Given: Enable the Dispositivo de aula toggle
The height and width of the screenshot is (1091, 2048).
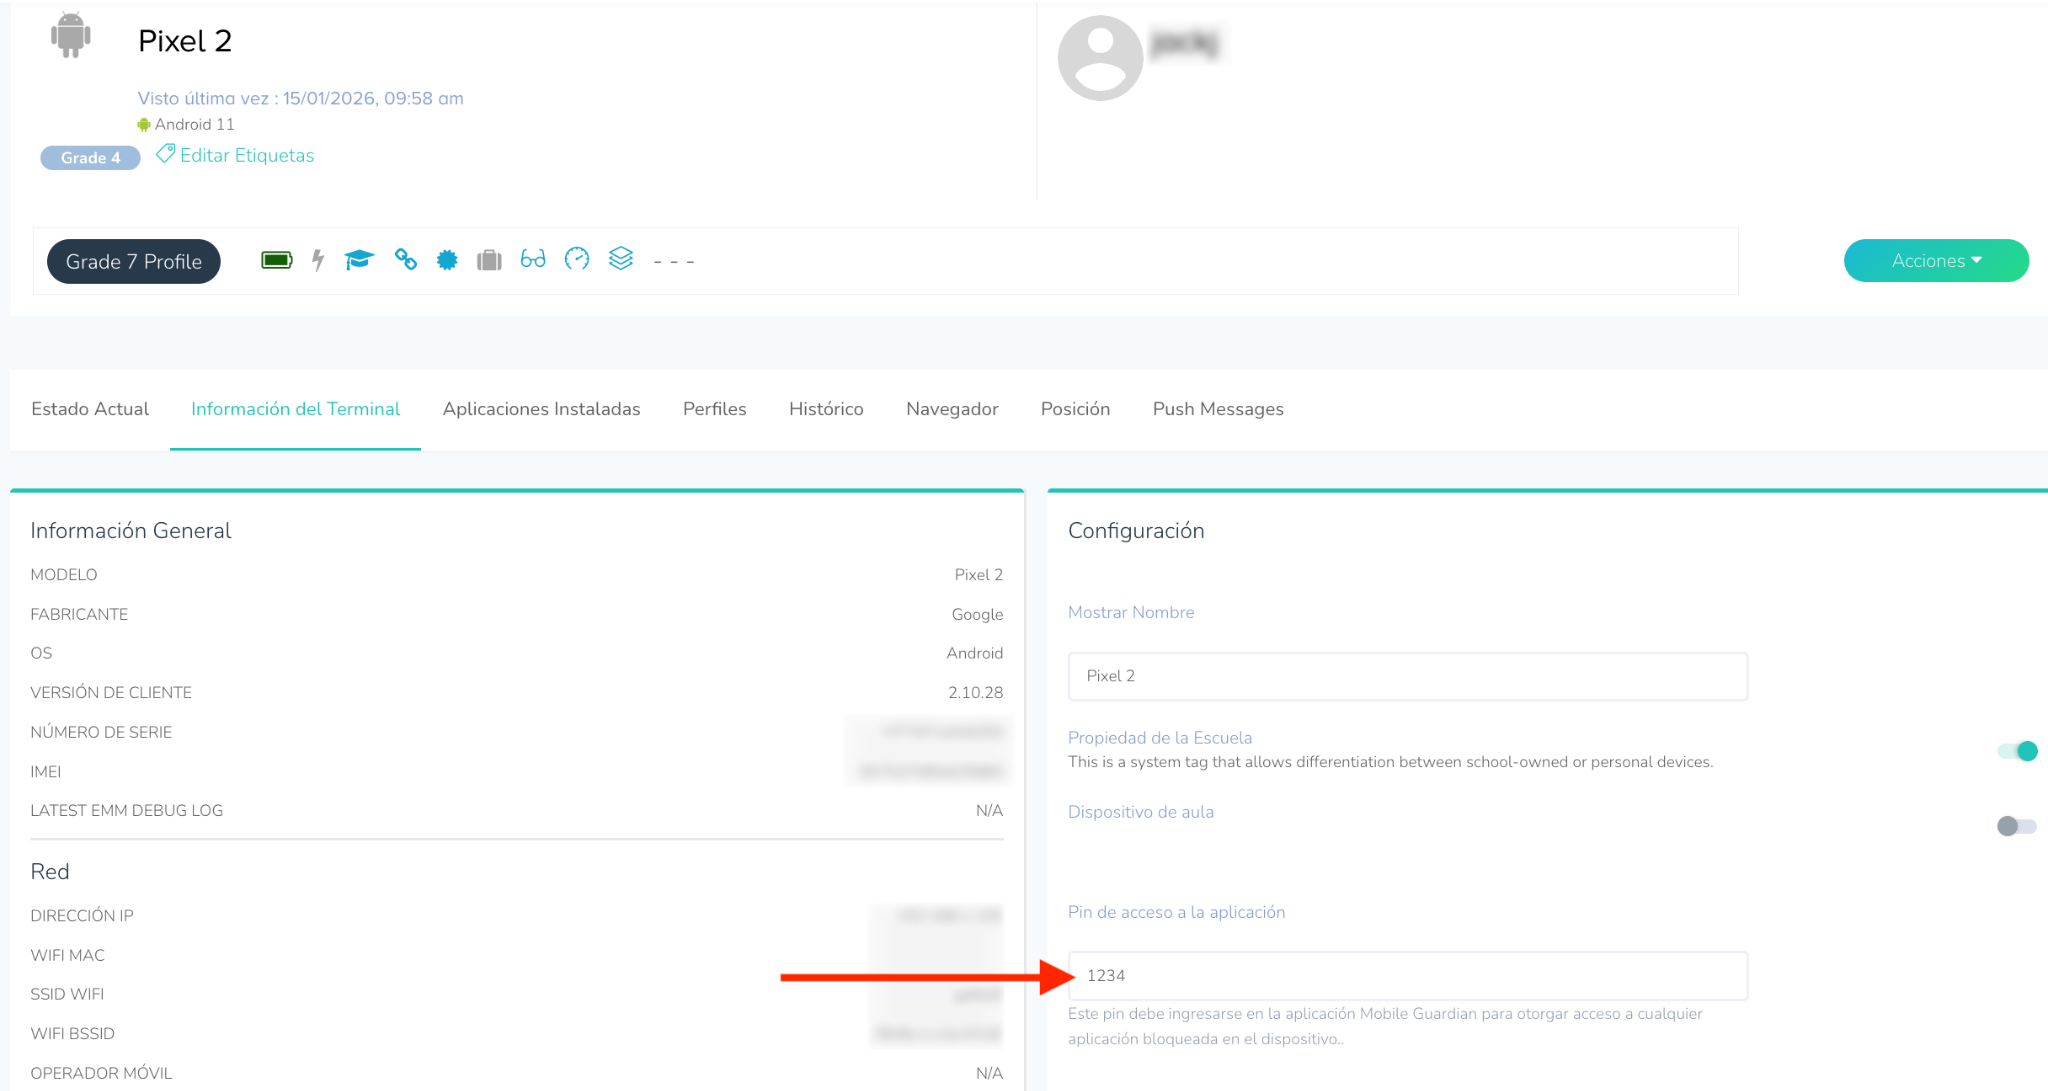Looking at the screenshot, I should (2016, 826).
